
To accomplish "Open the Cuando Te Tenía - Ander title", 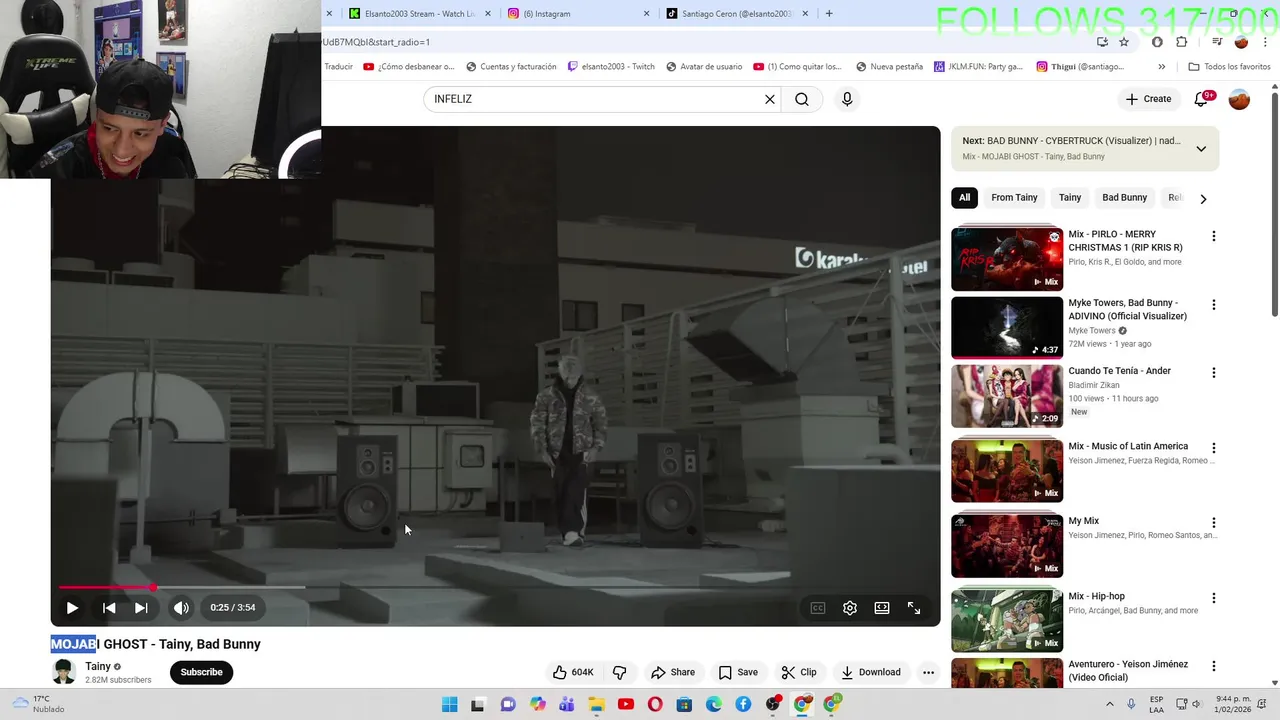I will coord(1119,371).
